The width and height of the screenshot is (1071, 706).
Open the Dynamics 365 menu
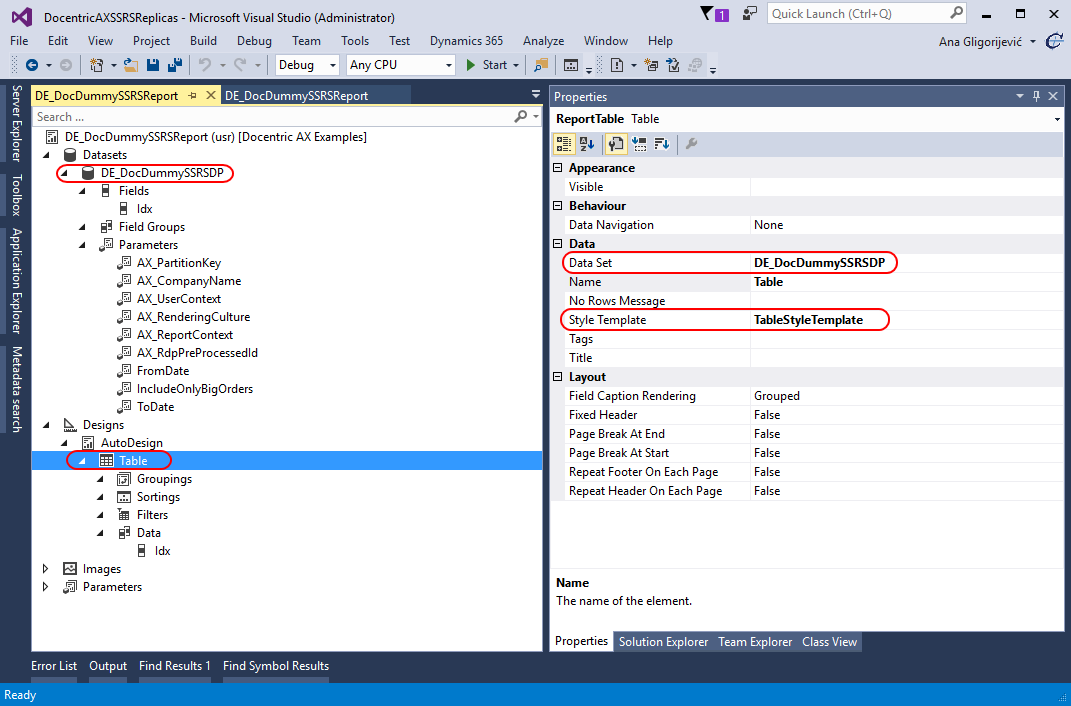click(467, 41)
